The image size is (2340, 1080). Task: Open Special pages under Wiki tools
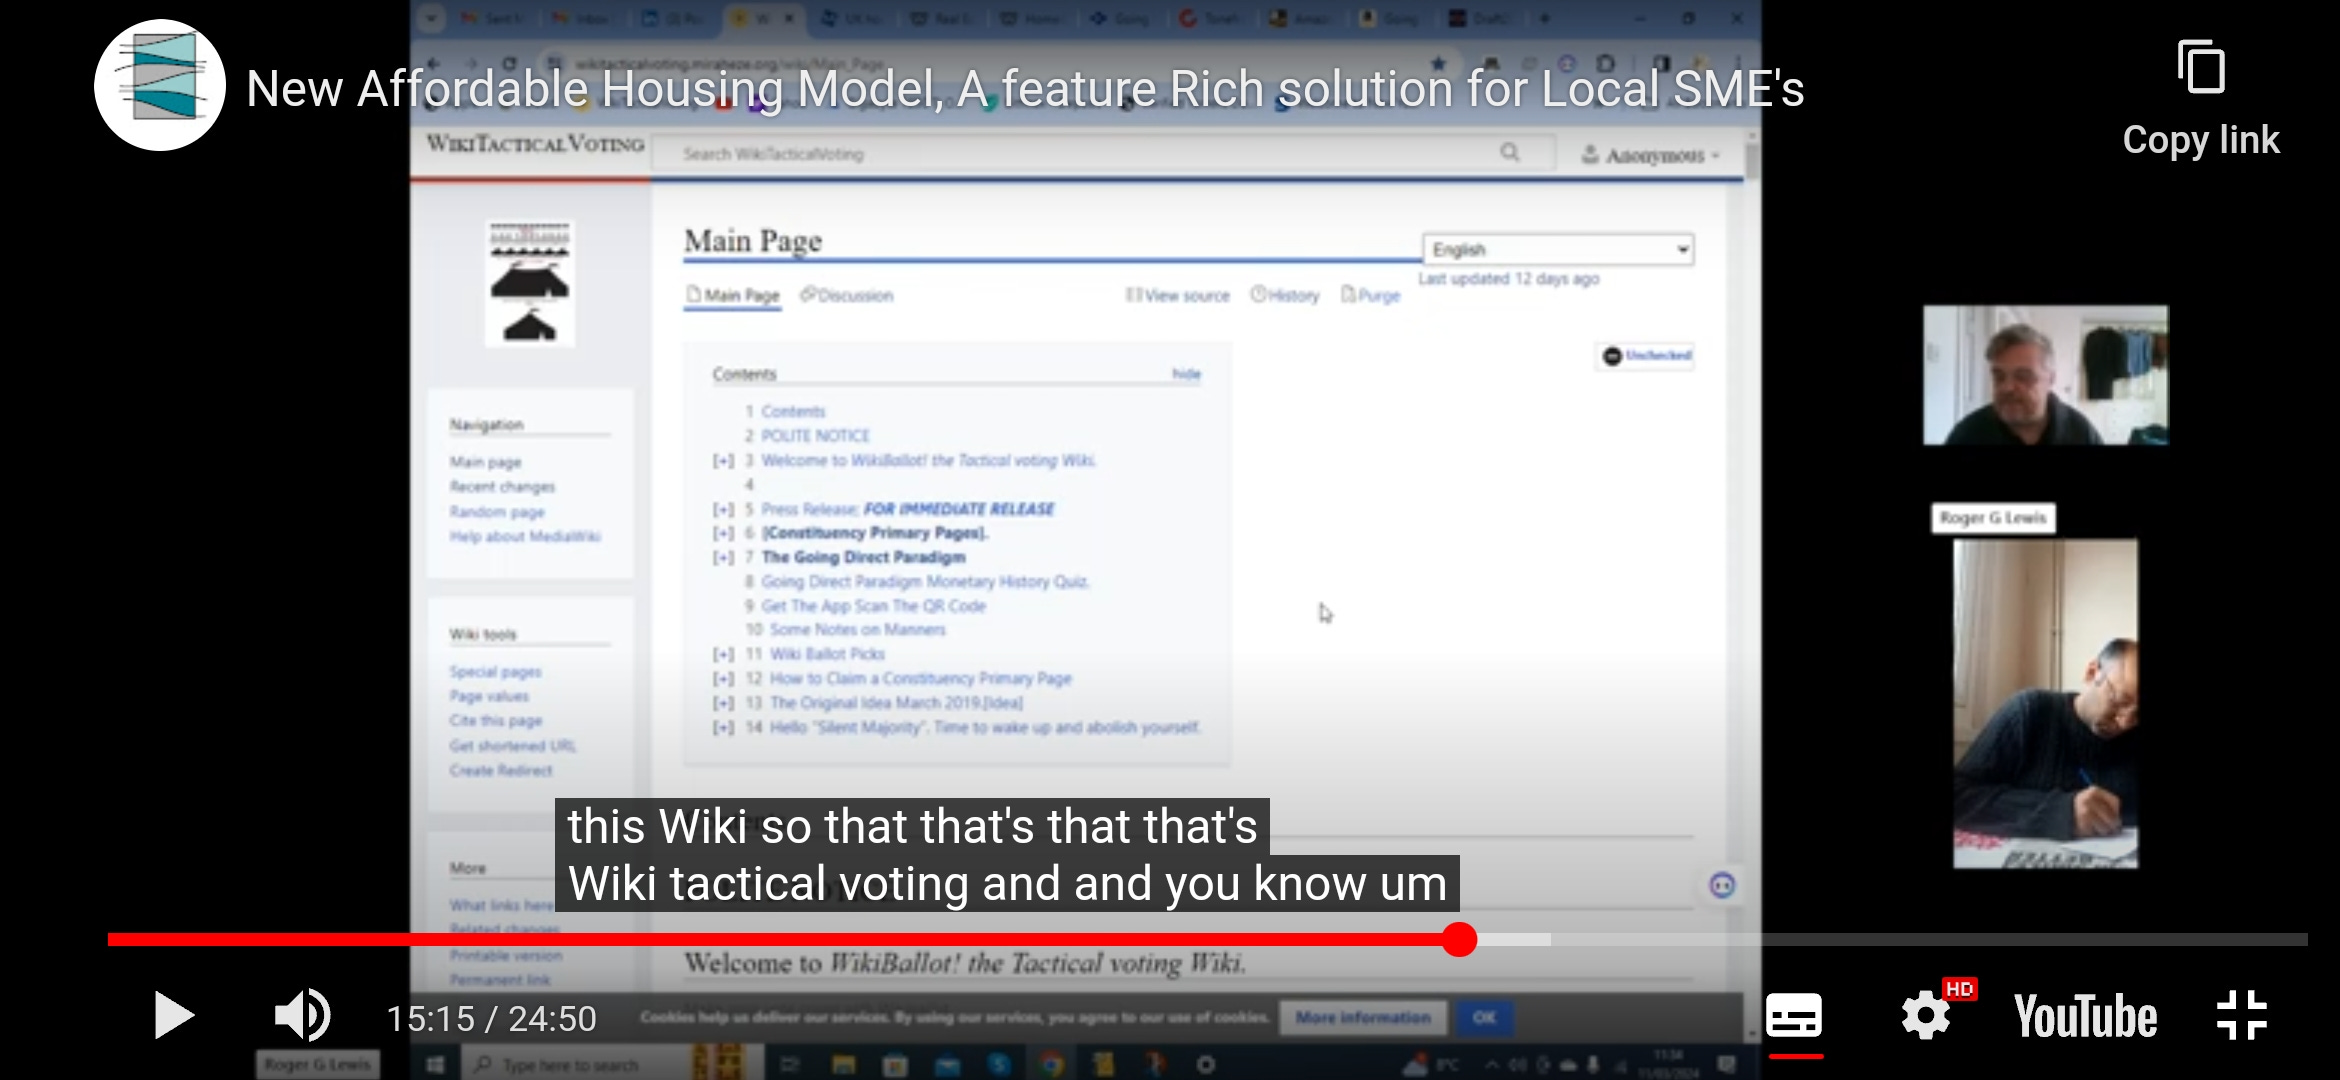tap(495, 672)
